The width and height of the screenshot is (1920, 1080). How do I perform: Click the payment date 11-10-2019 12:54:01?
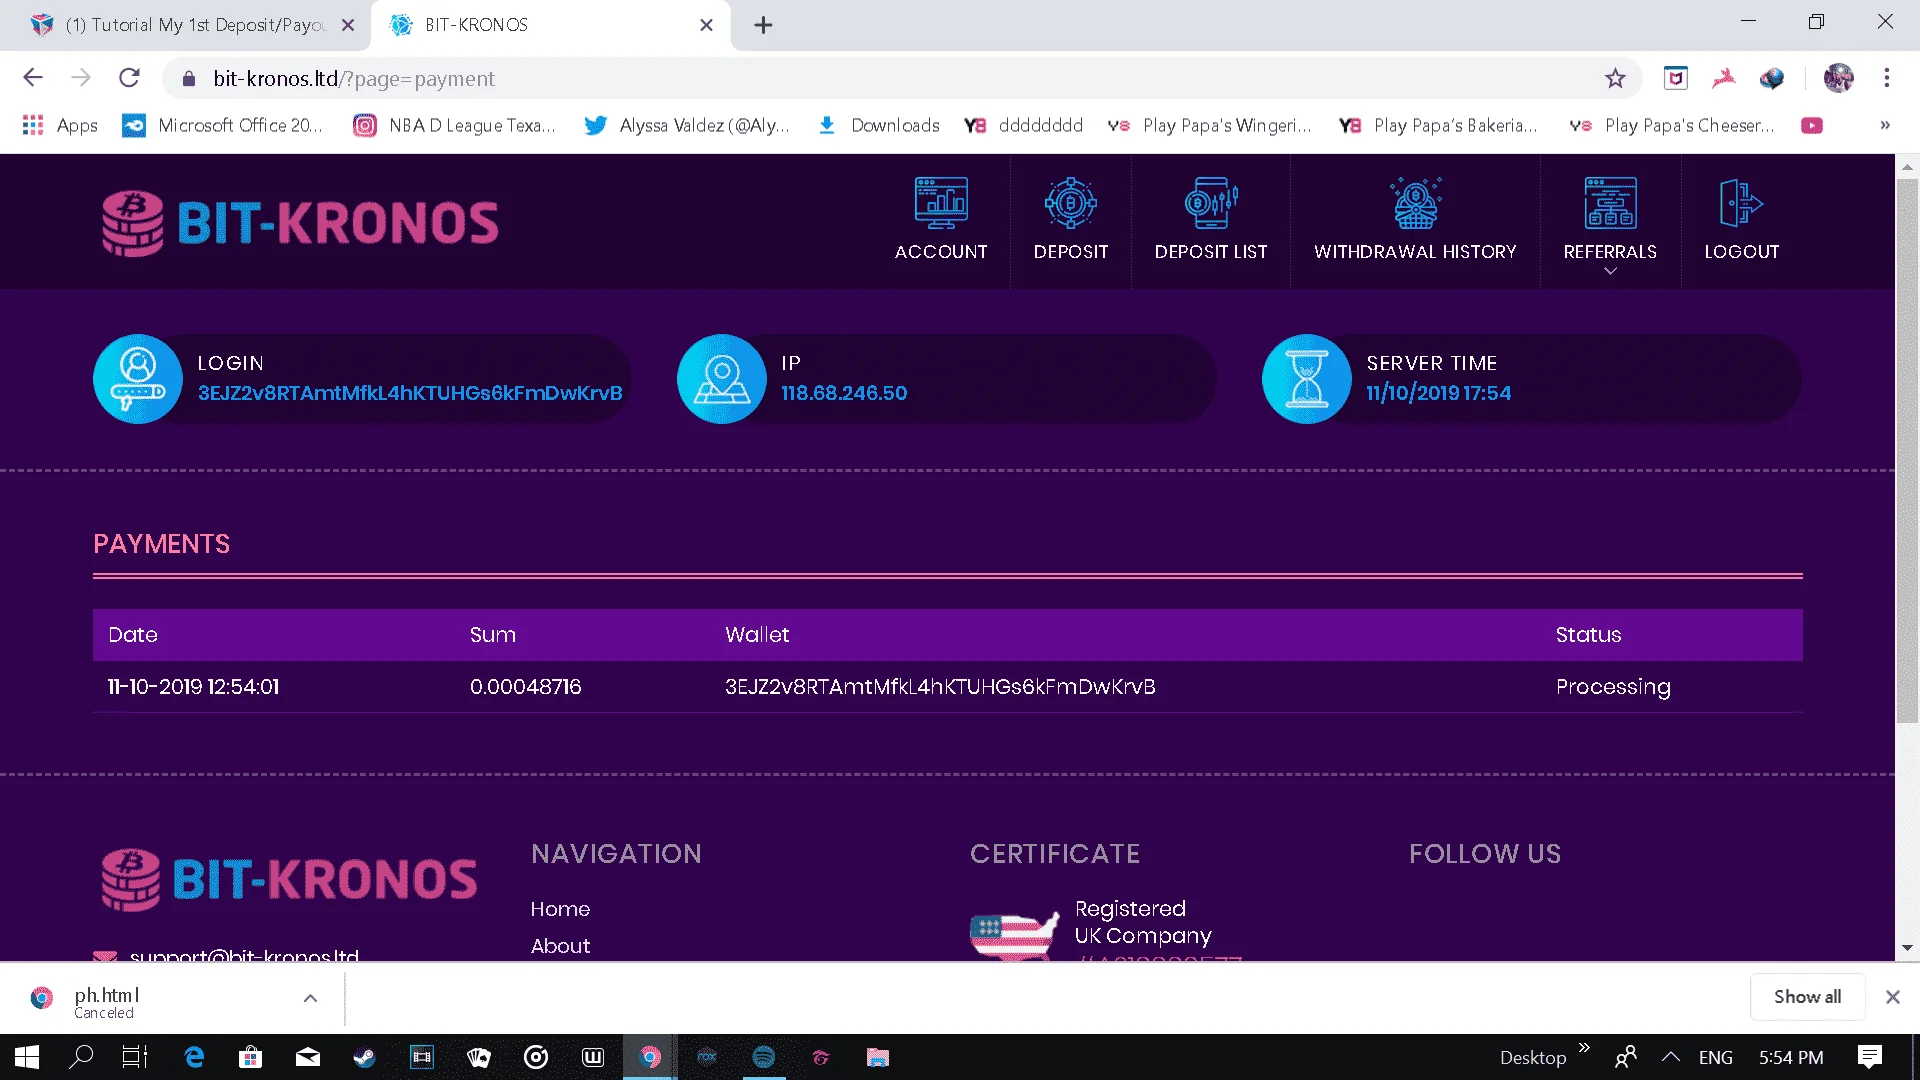pyautogui.click(x=193, y=687)
